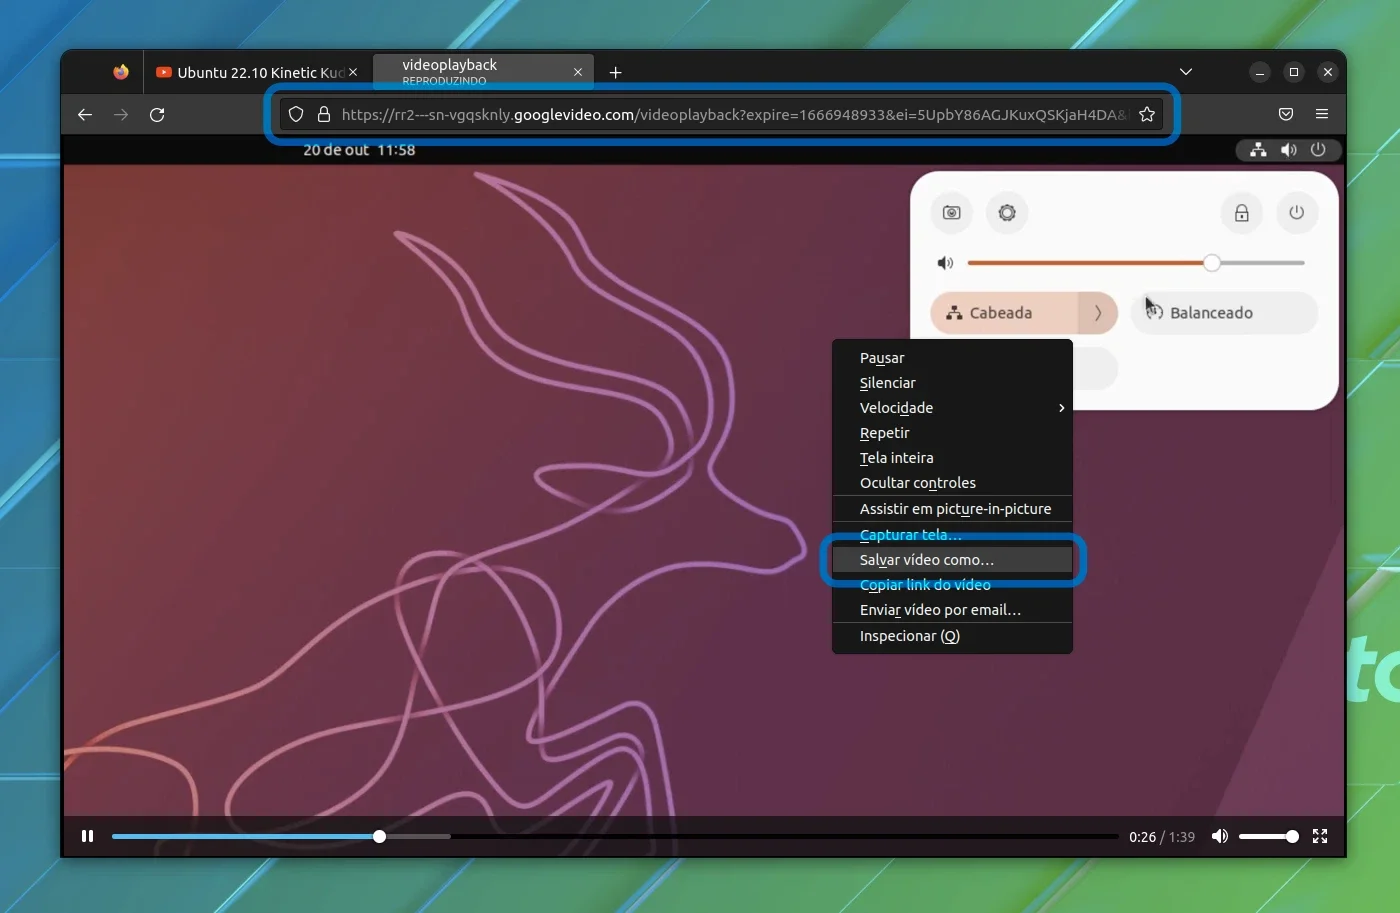Image resolution: width=1400 pixels, height=913 pixels.
Task: Open site security padlock info
Action: click(x=324, y=115)
